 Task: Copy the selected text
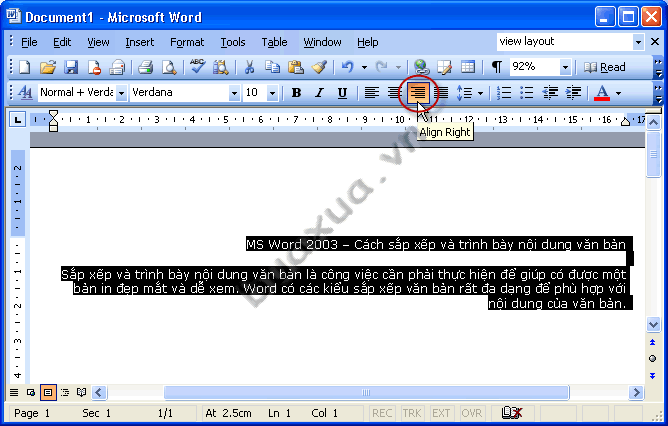pyautogui.click(x=272, y=67)
